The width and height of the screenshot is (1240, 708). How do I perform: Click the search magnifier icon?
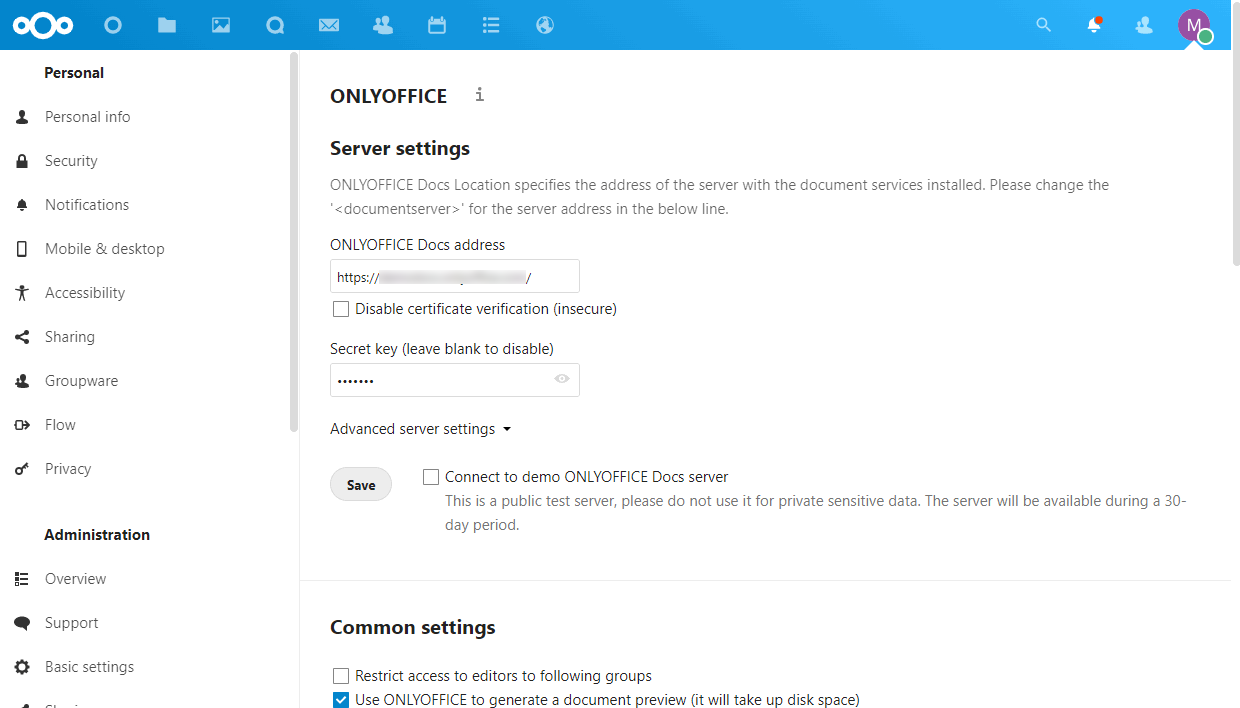tap(1043, 25)
